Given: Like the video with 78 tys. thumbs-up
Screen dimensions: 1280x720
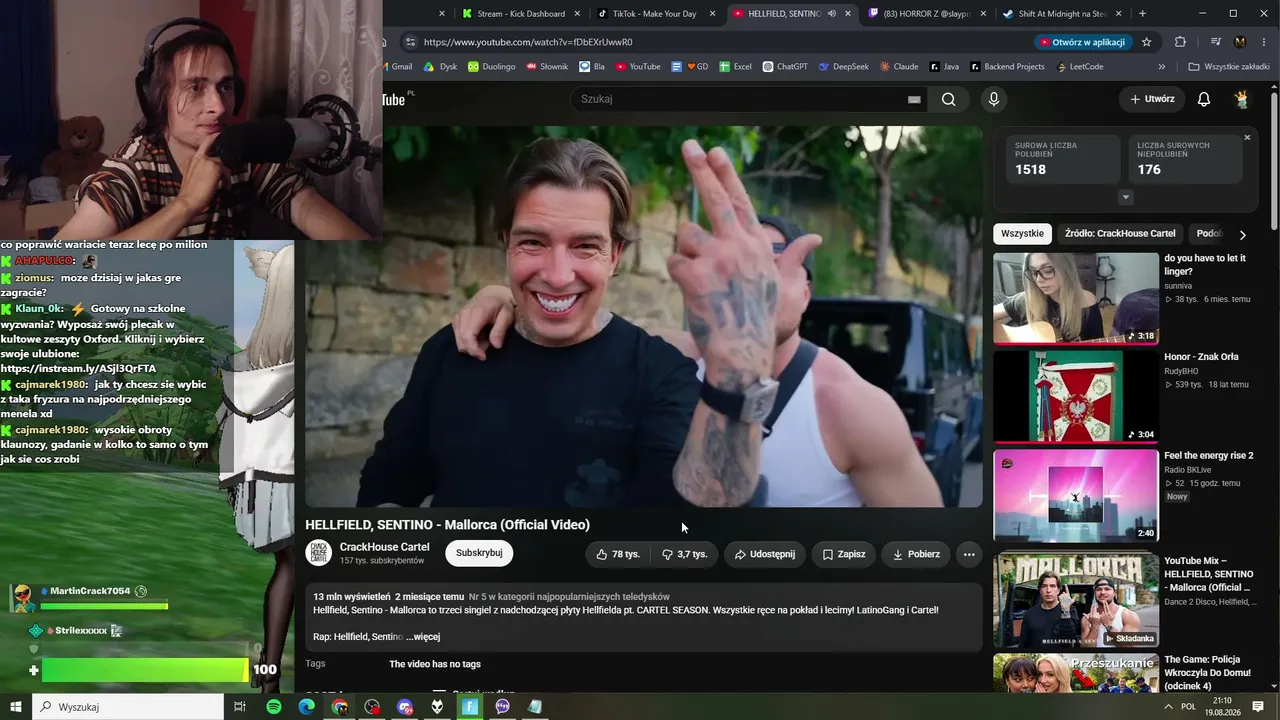Looking at the screenshot, I should pyautogui.click(x=618, y=554).
